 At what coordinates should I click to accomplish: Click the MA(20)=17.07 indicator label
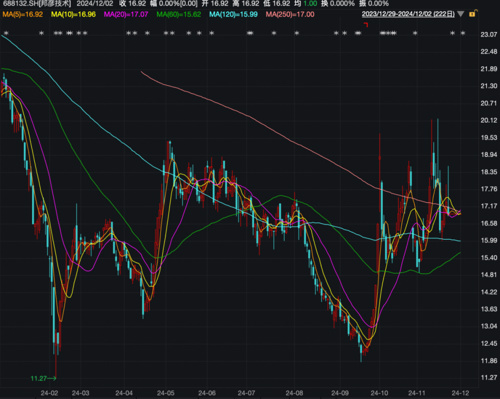(x=126, y=14)
